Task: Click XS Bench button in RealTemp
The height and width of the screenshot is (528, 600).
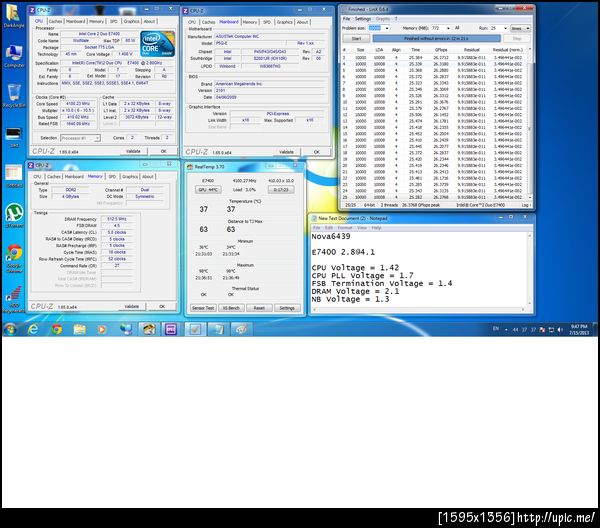Action: point(231,308)
